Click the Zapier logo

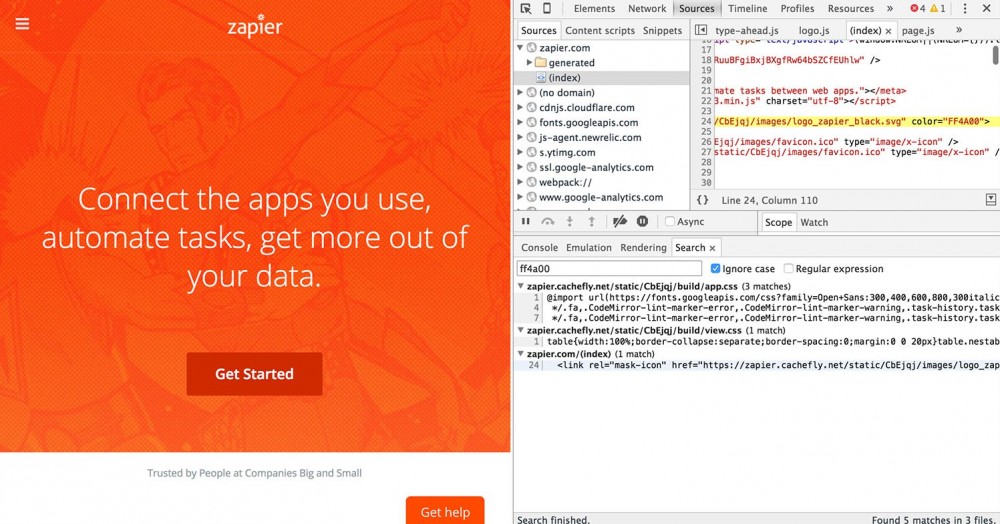click(254, 26)
